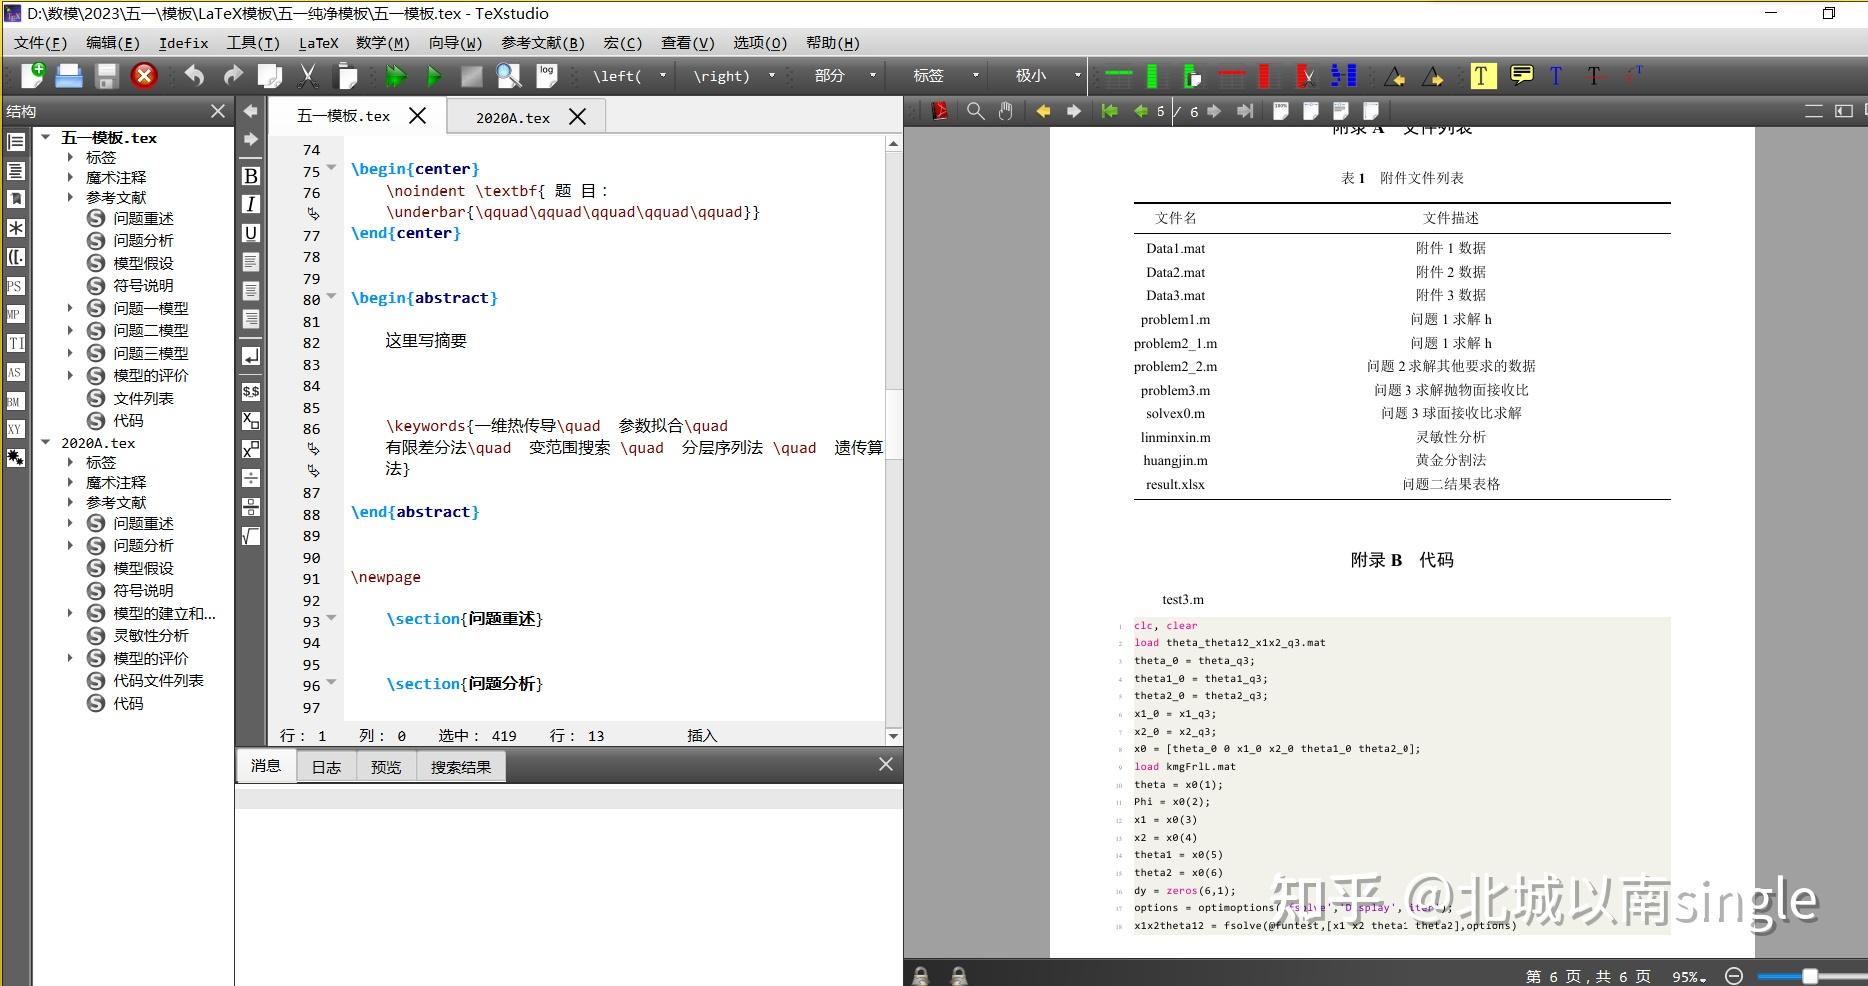Switch to the 2020A.tex editor tab
This screenshot has height=986, width=1868.
coord(512,117)
